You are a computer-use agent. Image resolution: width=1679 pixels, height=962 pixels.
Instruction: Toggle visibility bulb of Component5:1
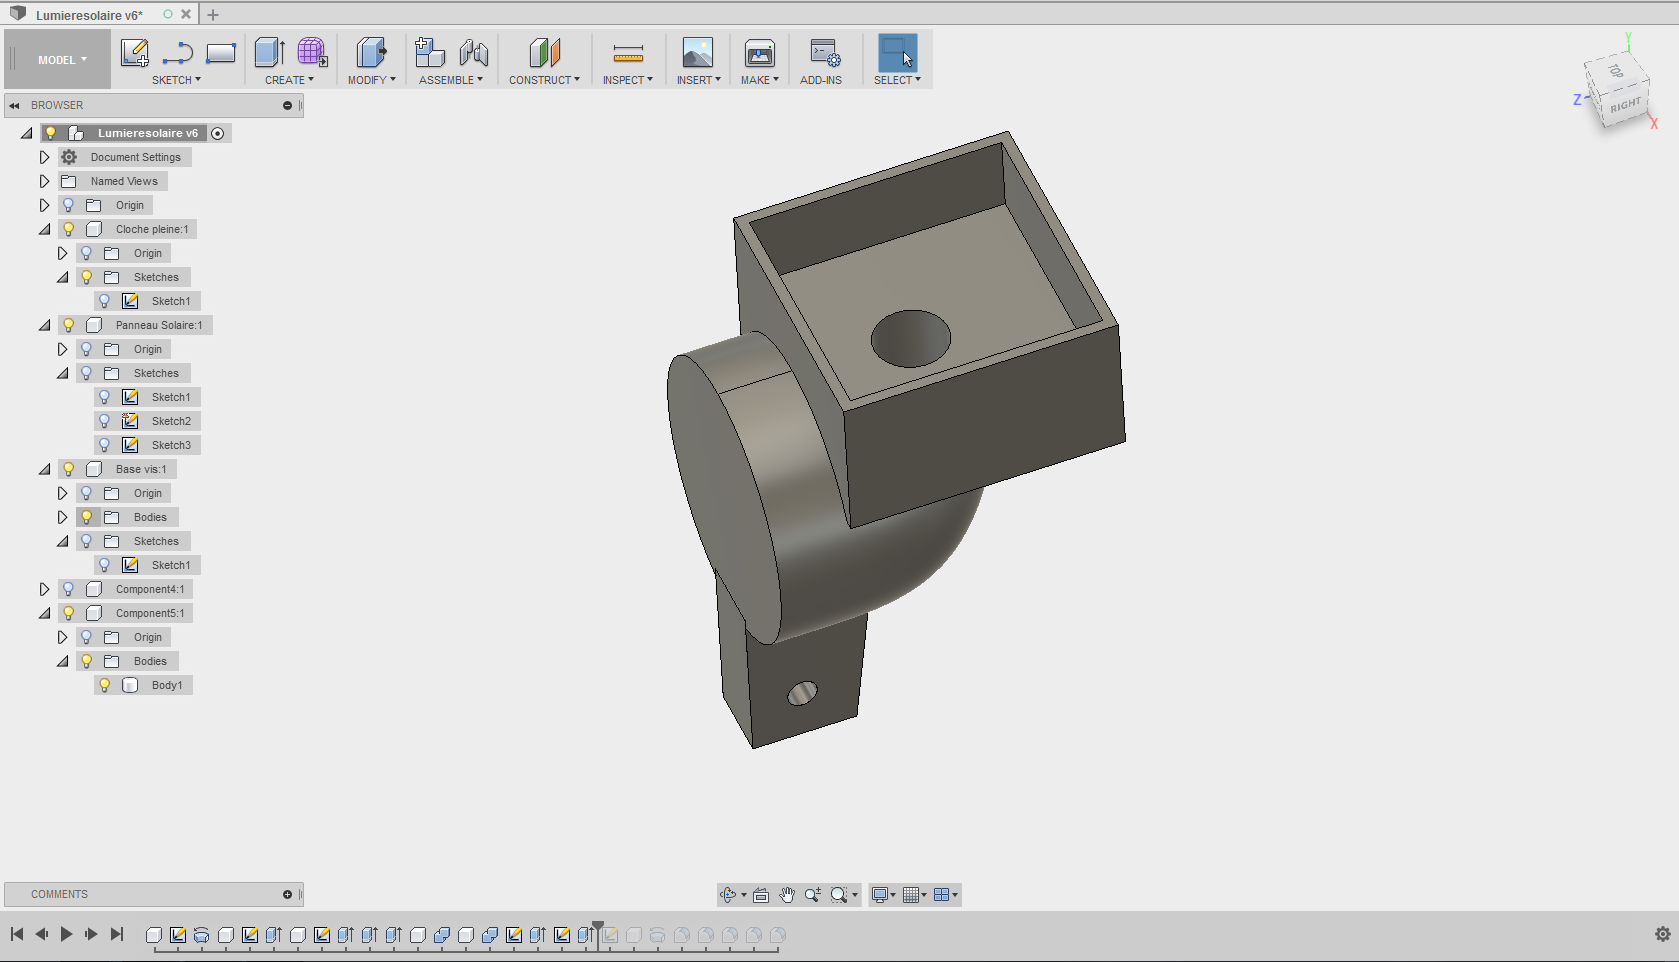pyautogui.click(x=69, y=613)
